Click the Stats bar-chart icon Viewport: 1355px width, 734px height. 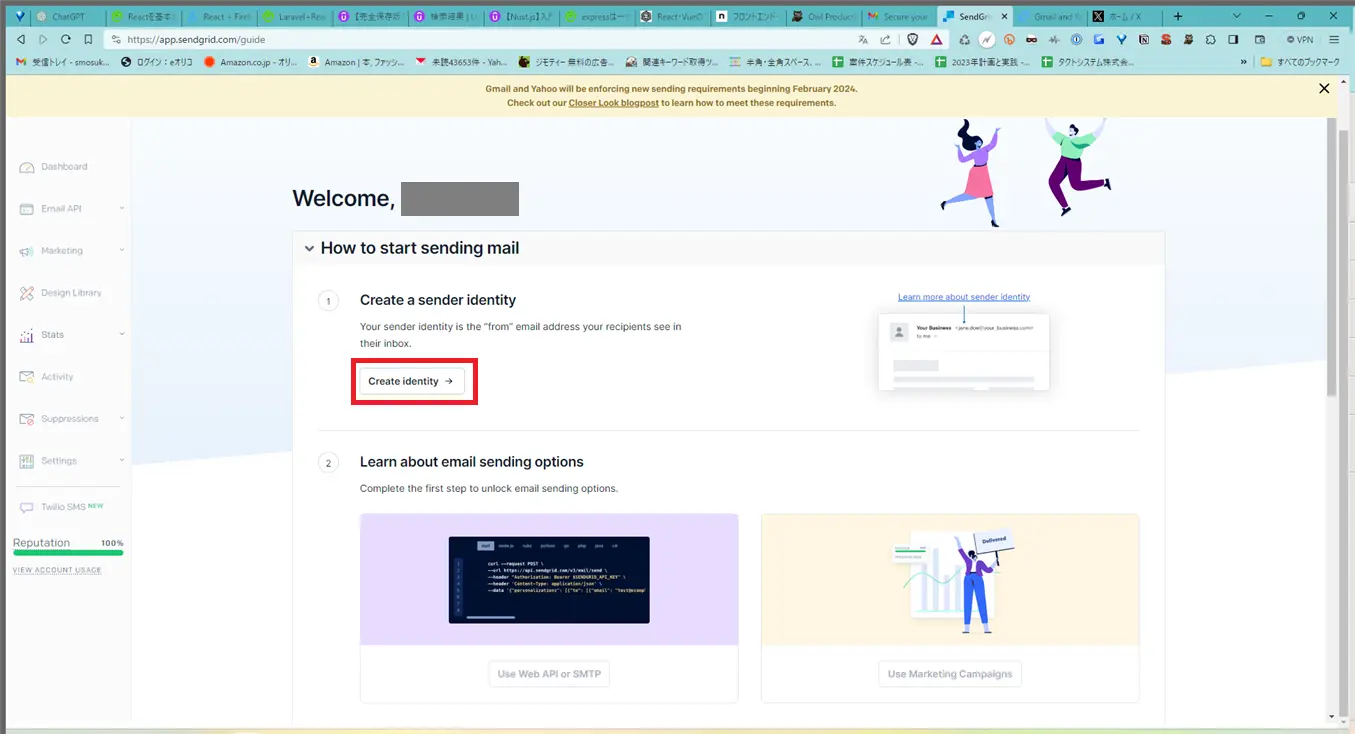point(25,334)
